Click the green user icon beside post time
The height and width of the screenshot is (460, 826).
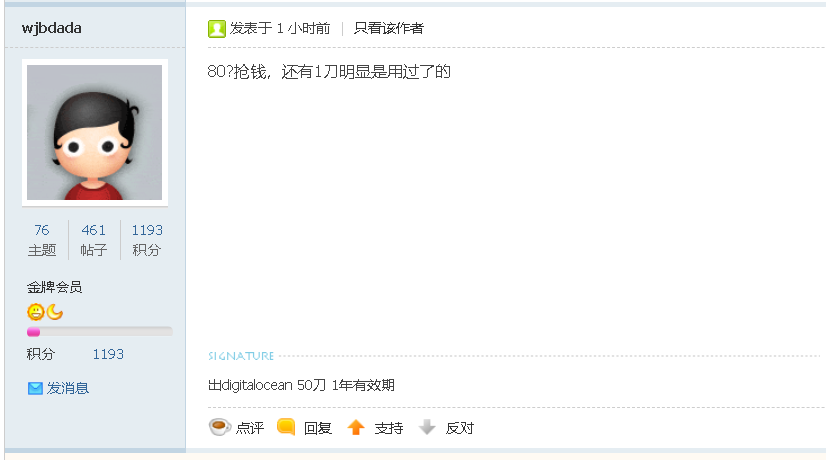(217, 28)
